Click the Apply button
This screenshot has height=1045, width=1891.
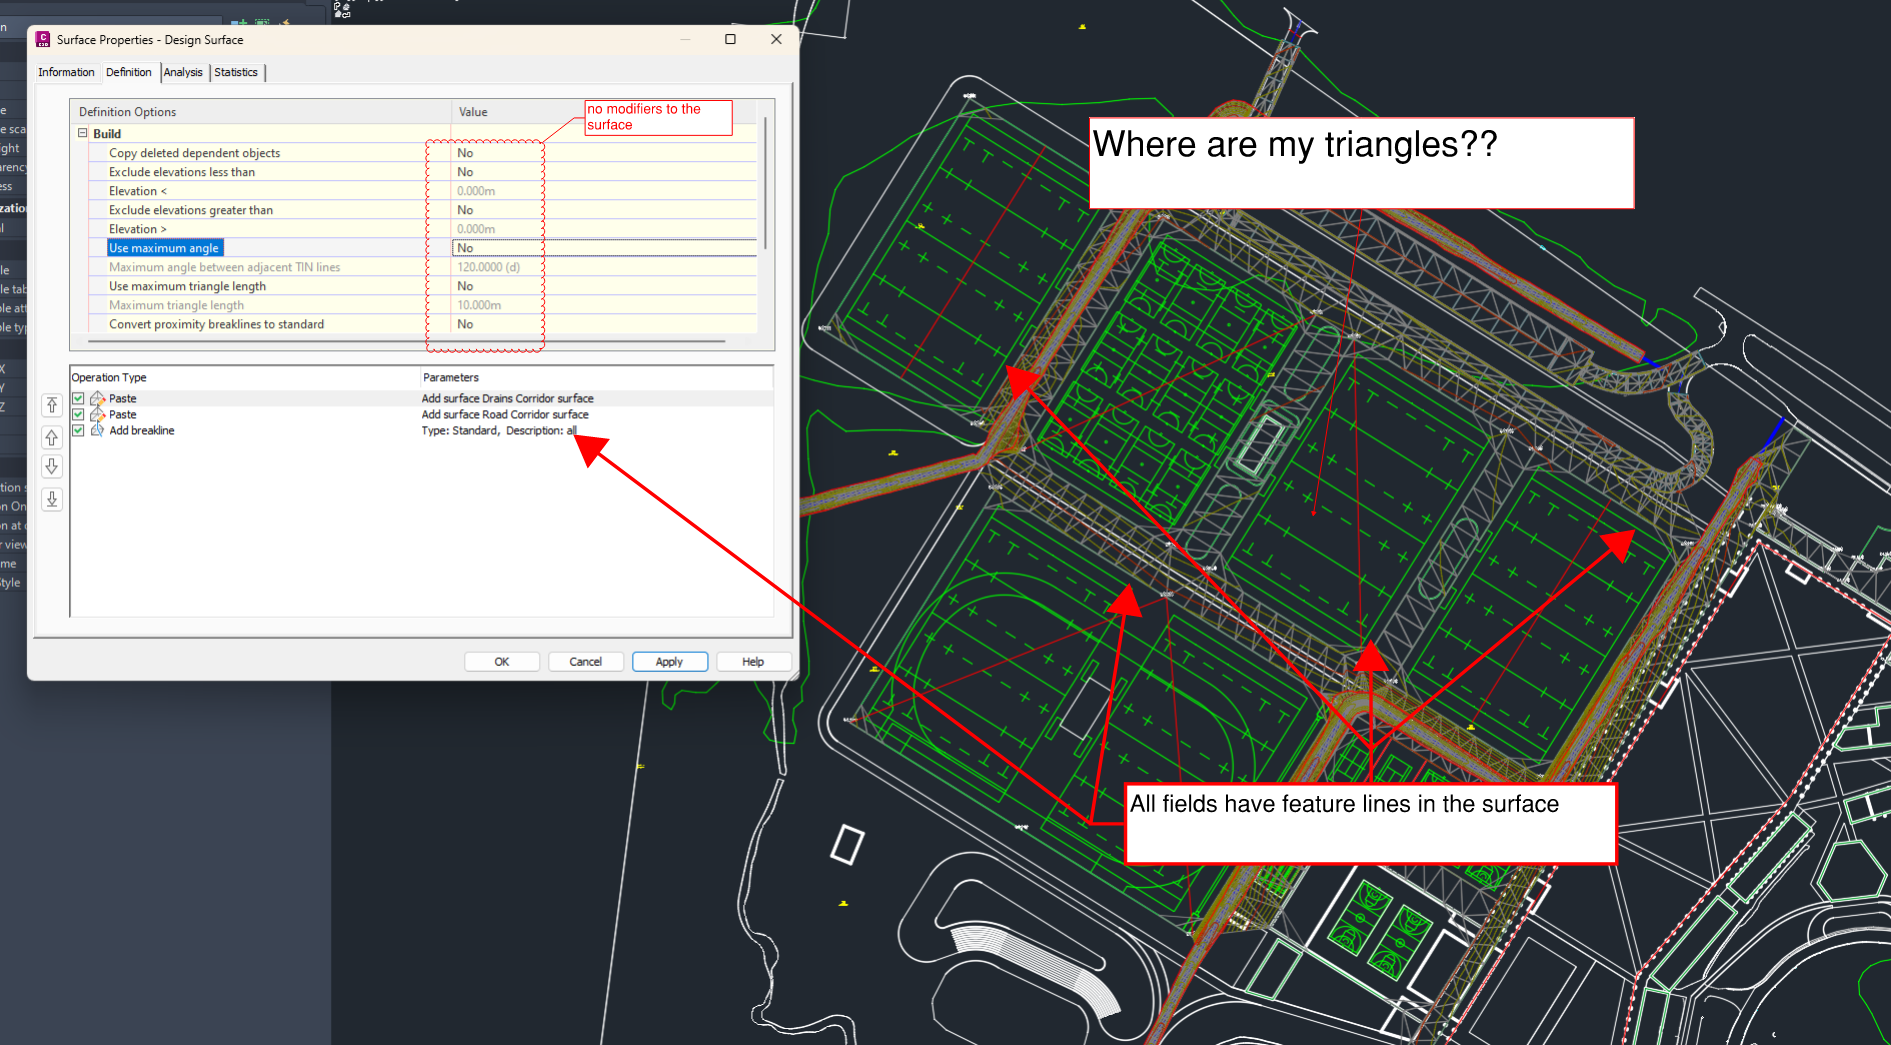pos(669,661)
